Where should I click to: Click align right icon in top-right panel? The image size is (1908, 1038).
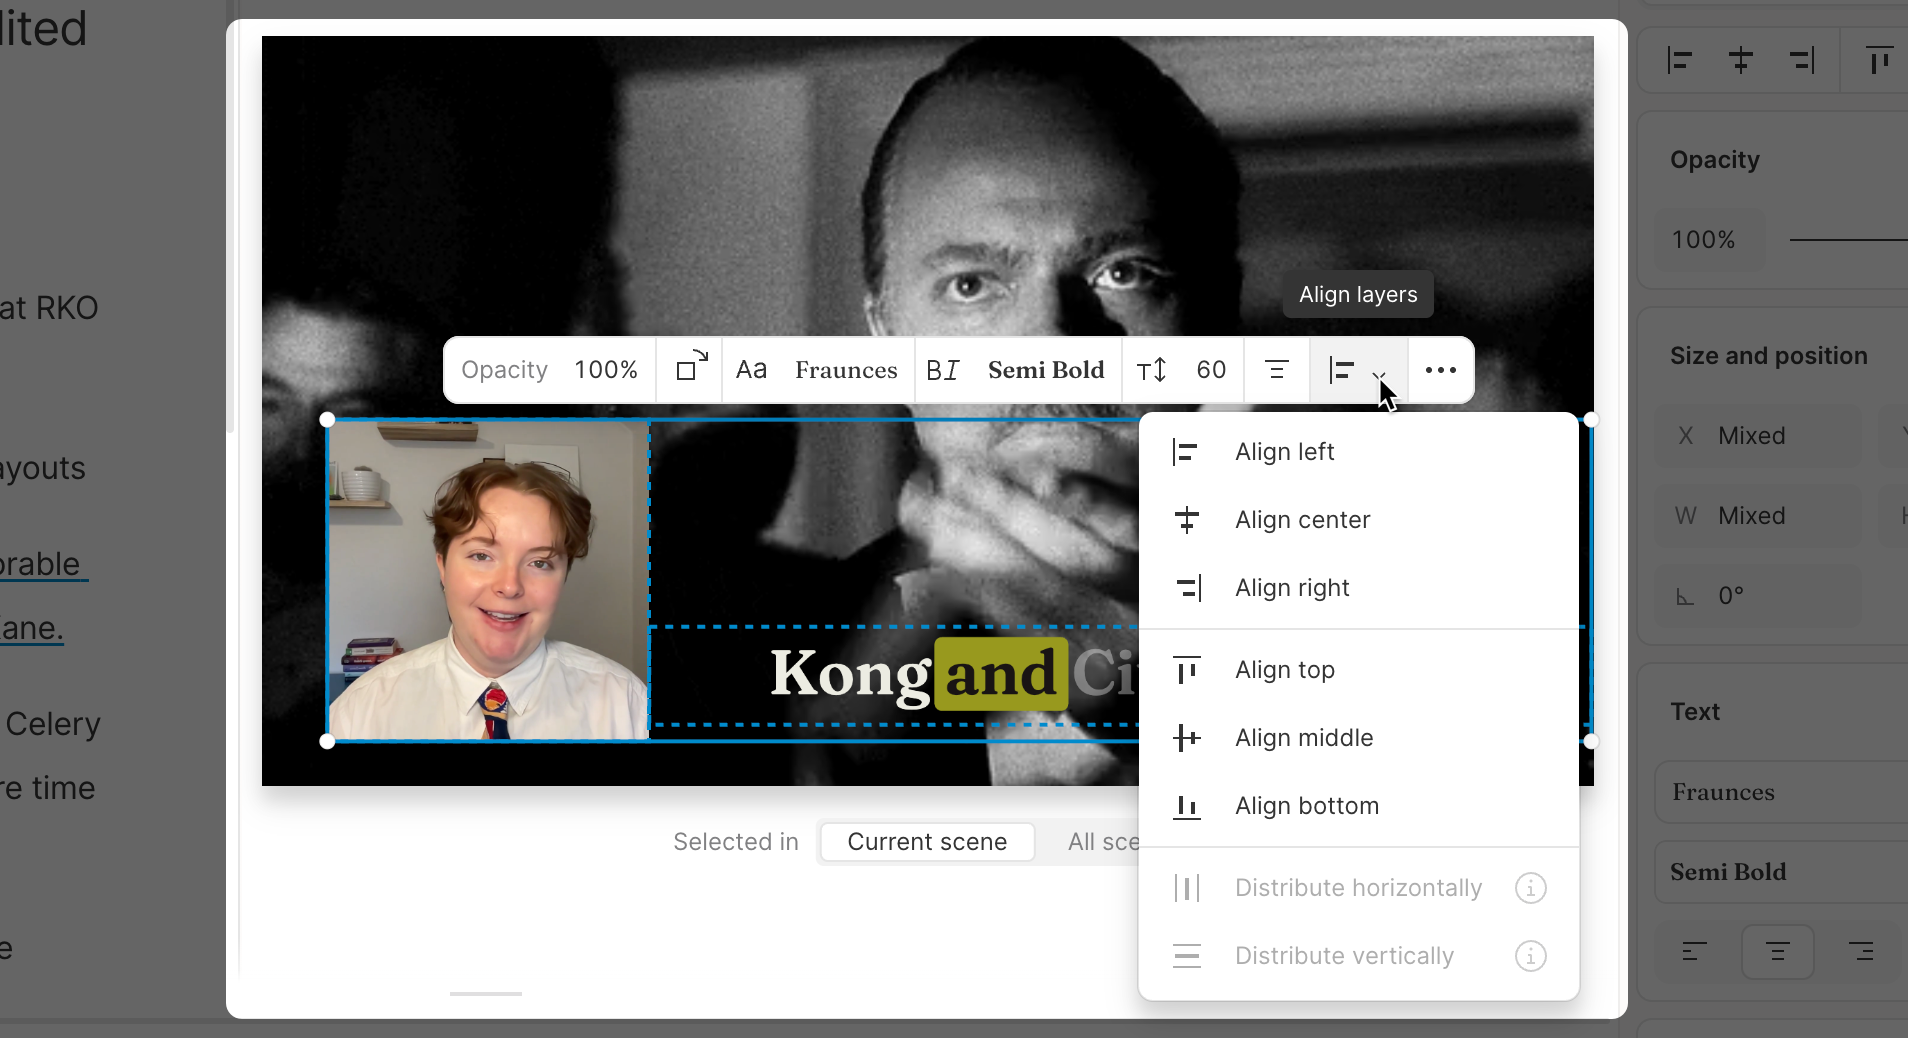(1802, 61)
